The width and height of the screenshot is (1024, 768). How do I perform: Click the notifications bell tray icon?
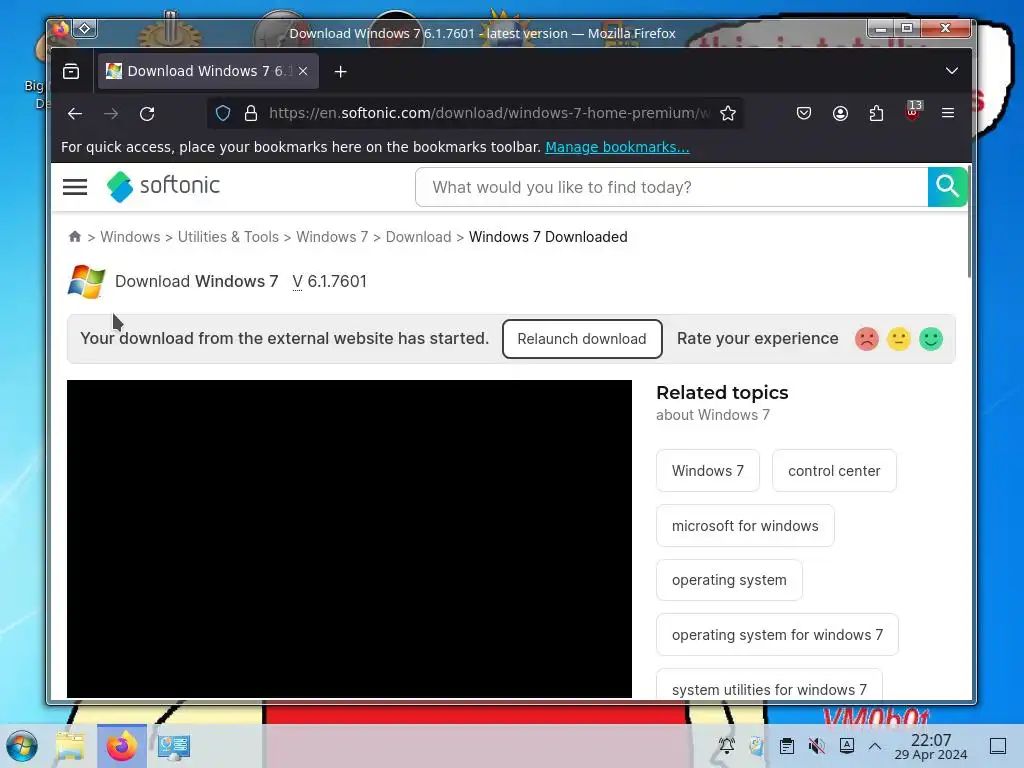tap(726, 745)
